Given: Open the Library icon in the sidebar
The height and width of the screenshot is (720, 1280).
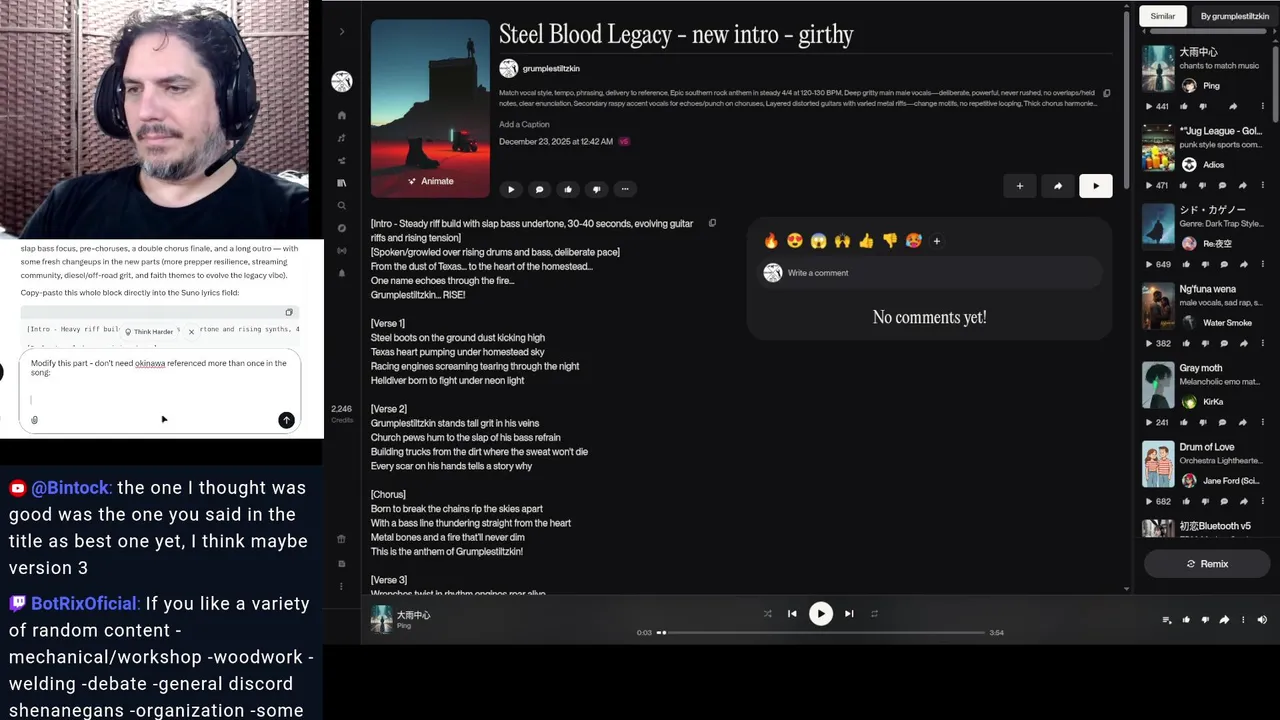Looking at the screenshot, I should point(342,183).
